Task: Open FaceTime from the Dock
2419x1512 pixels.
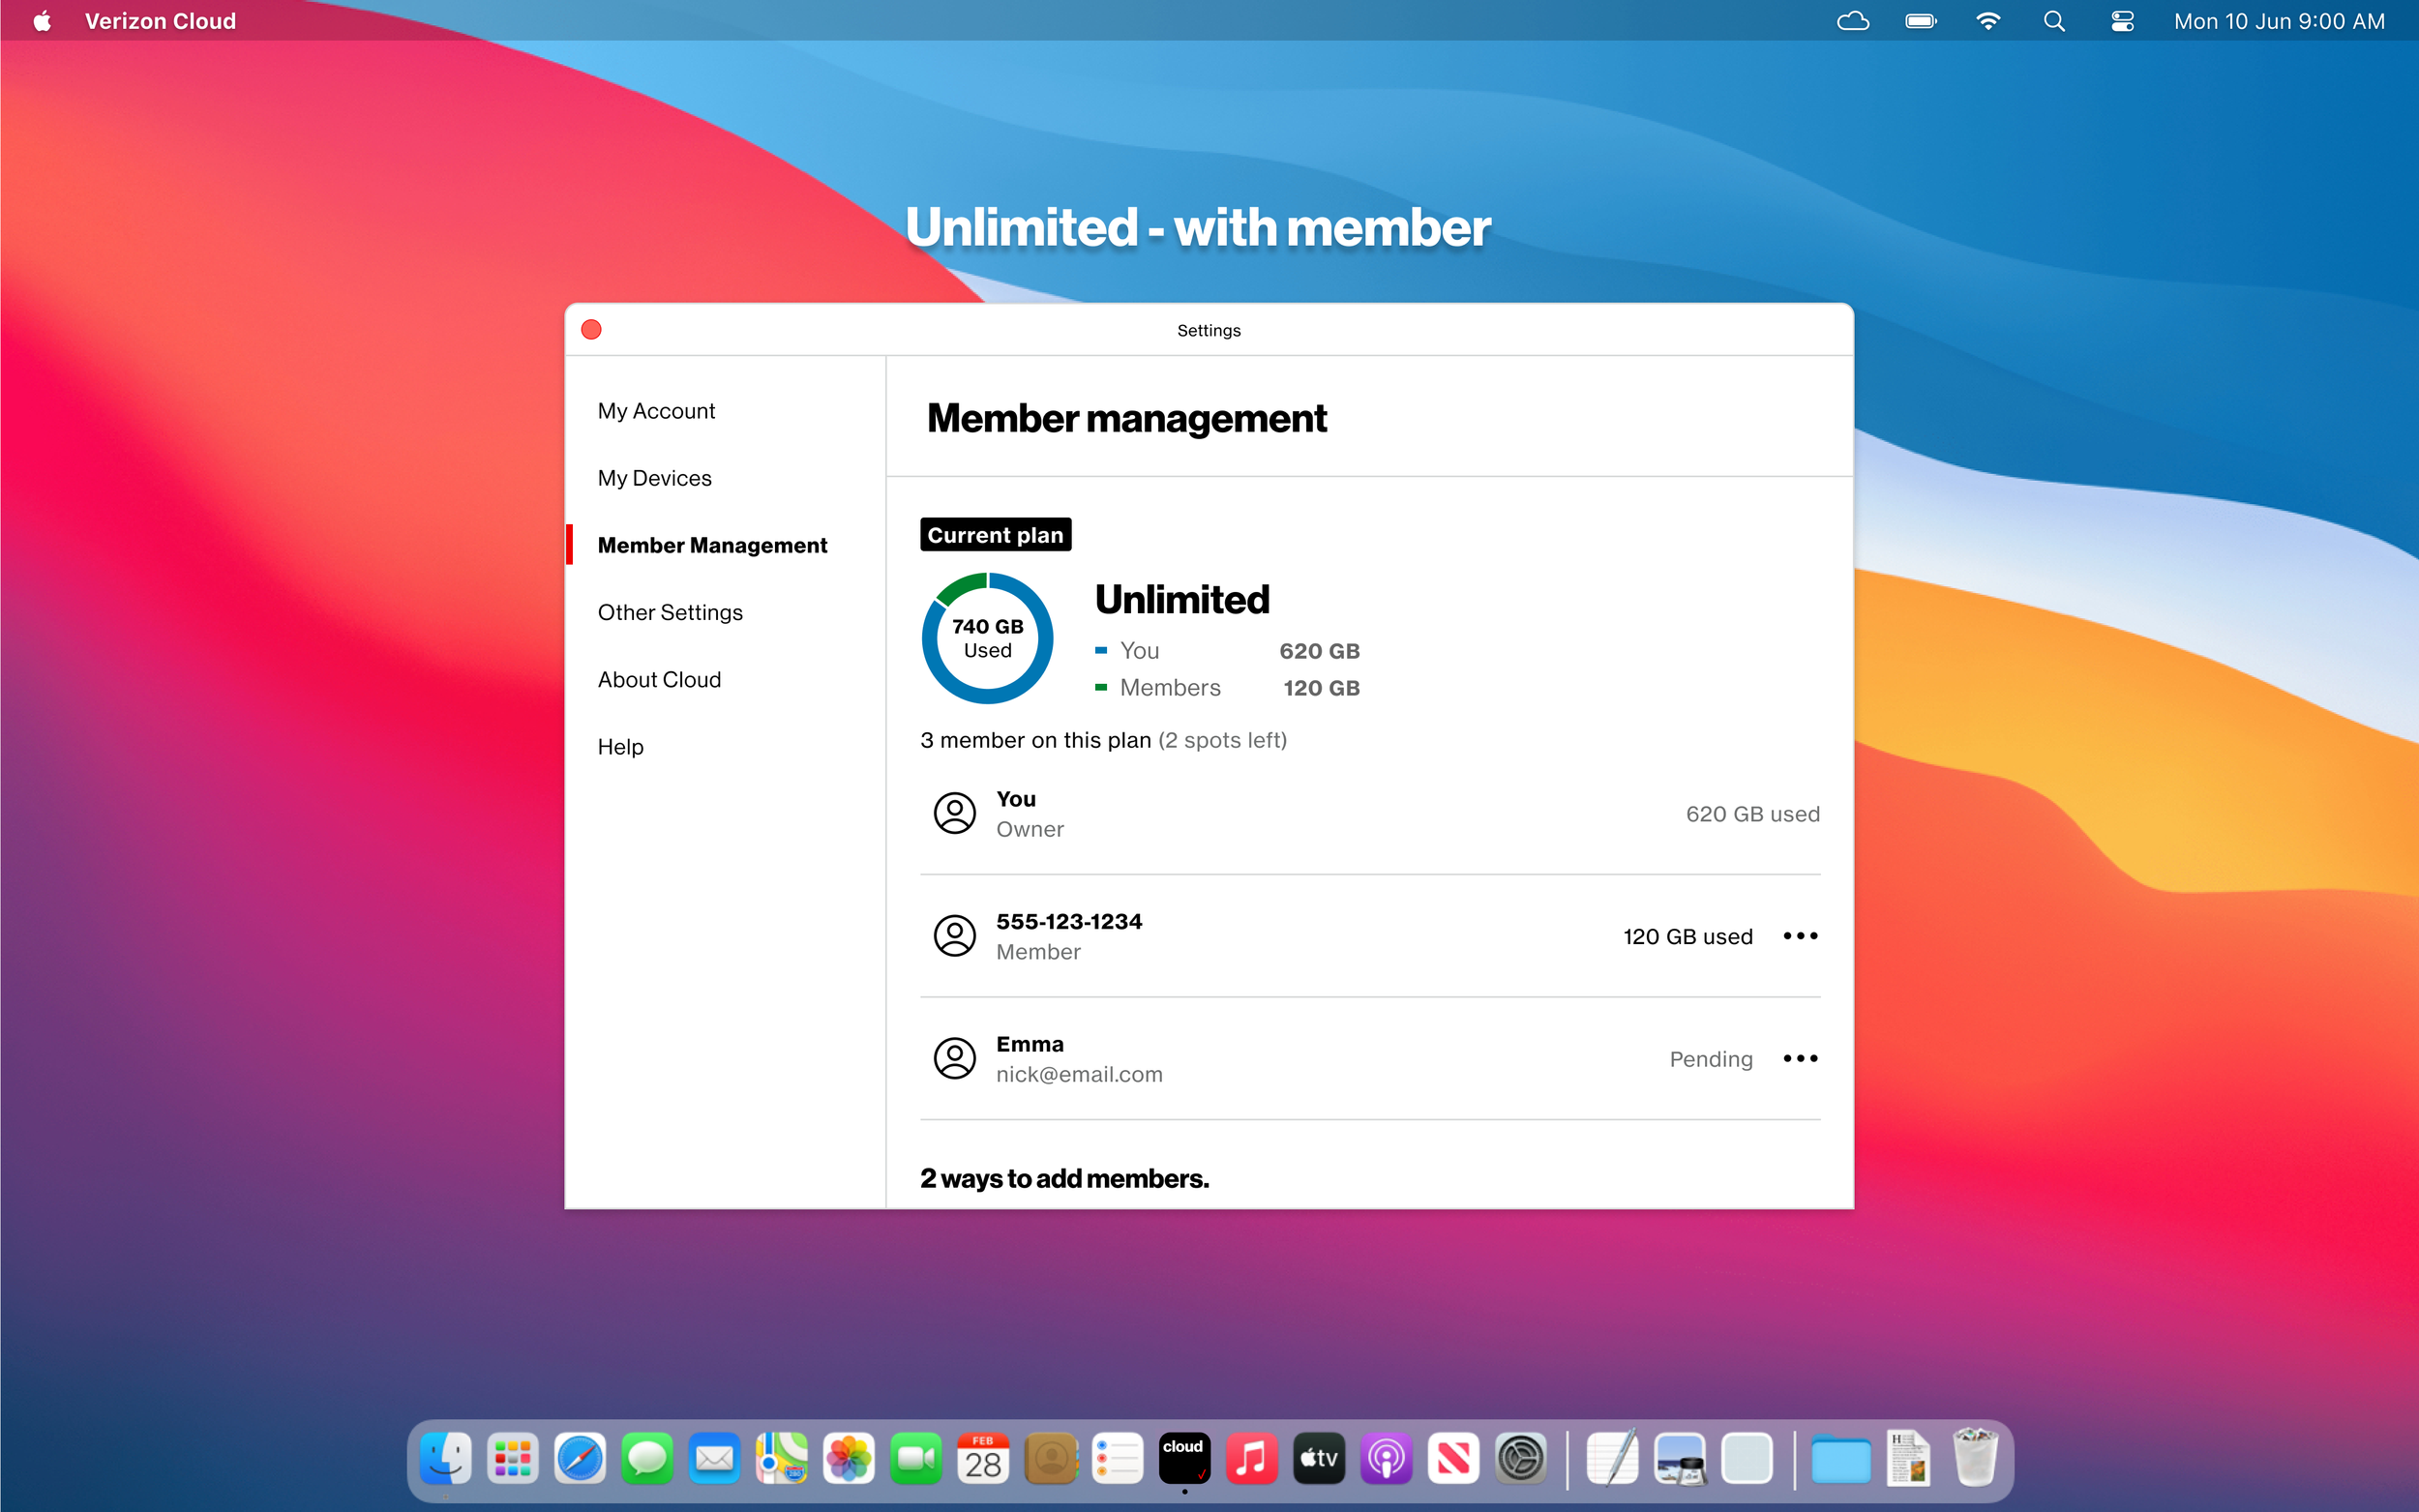Action: [x=916, y=1459]
